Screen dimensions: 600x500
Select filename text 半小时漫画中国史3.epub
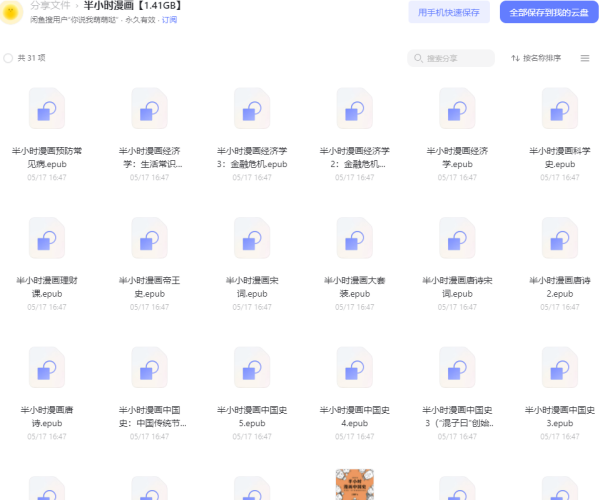tap(559, 416)
